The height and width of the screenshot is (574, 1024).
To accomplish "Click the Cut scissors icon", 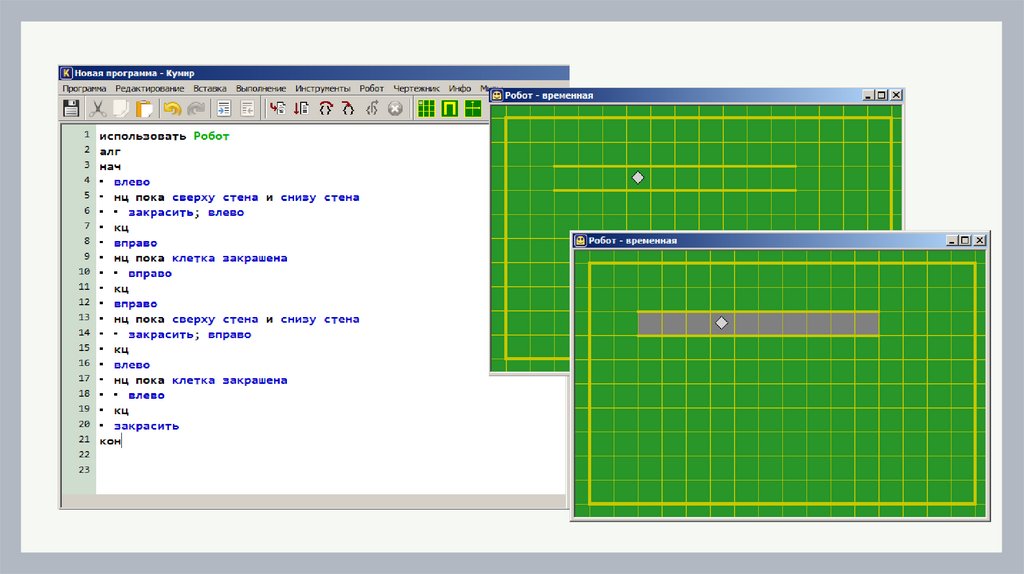I will [x=97, y=108].
